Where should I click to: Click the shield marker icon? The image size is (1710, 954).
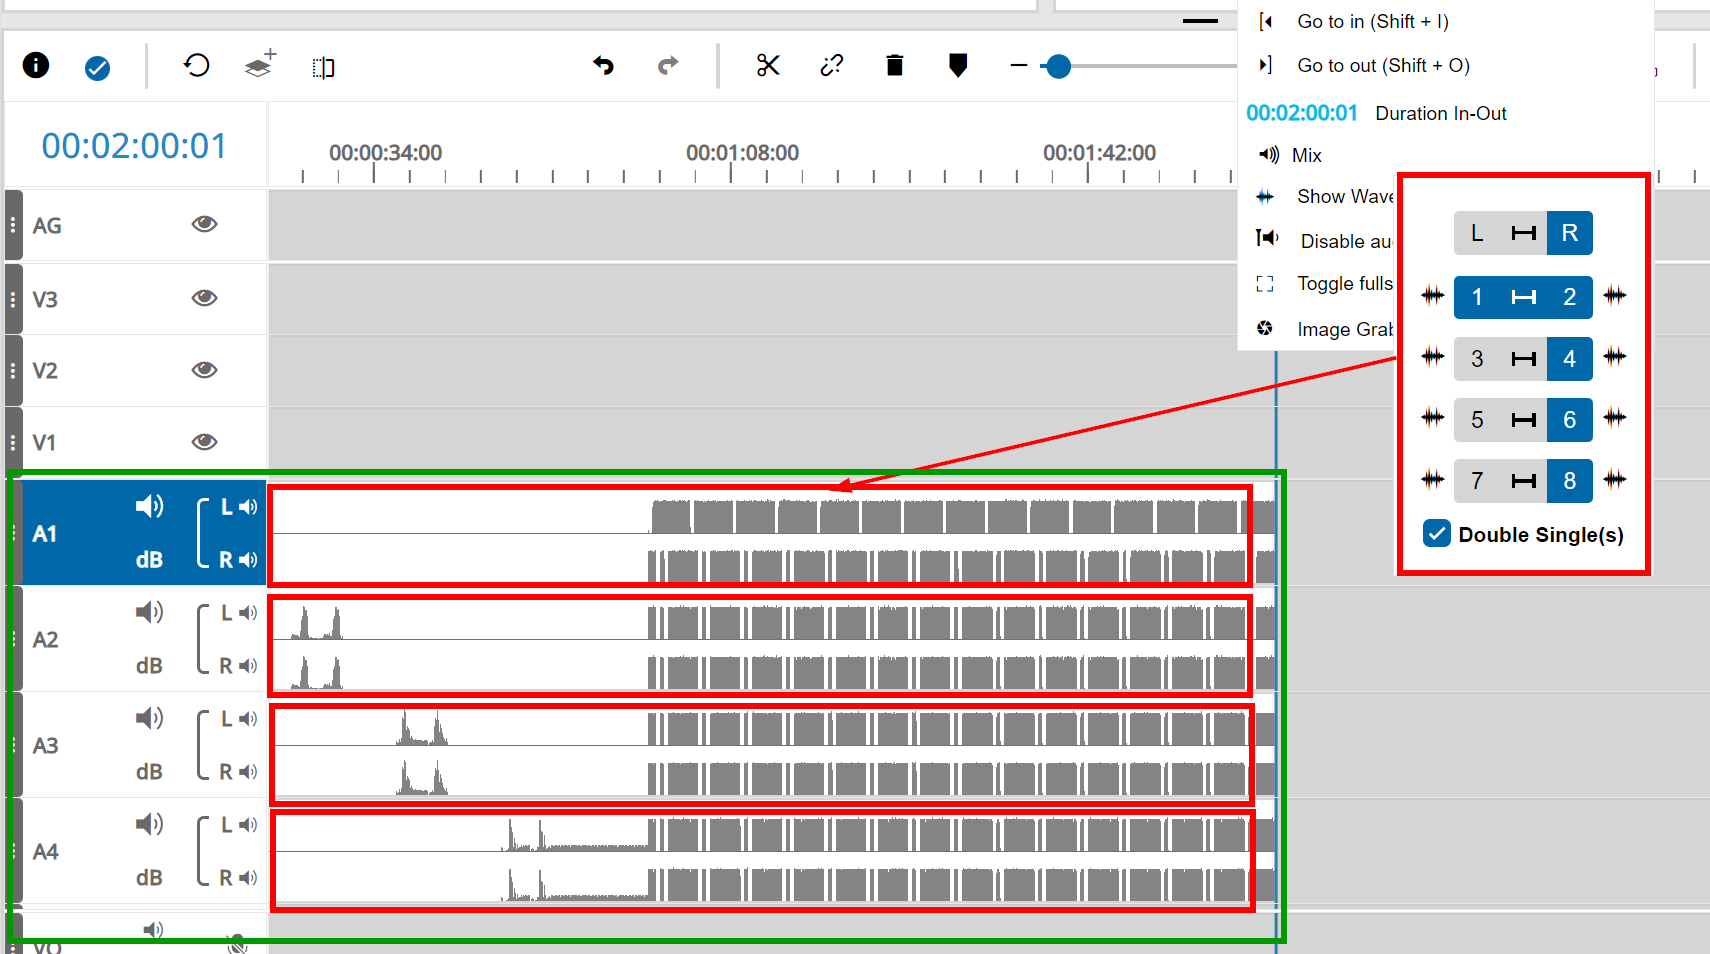pos(958,66)
